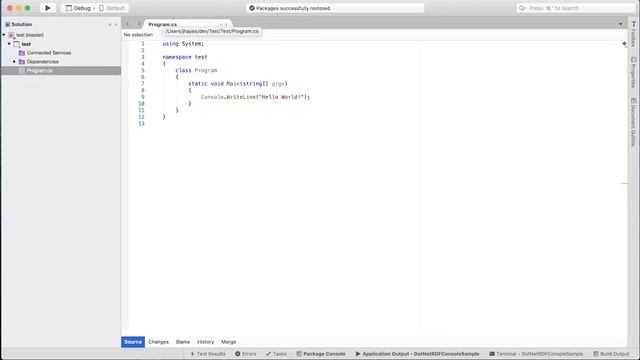Open the Build Output pad
This screenshot has height=360, width=640.
click(x=611, y=354)
